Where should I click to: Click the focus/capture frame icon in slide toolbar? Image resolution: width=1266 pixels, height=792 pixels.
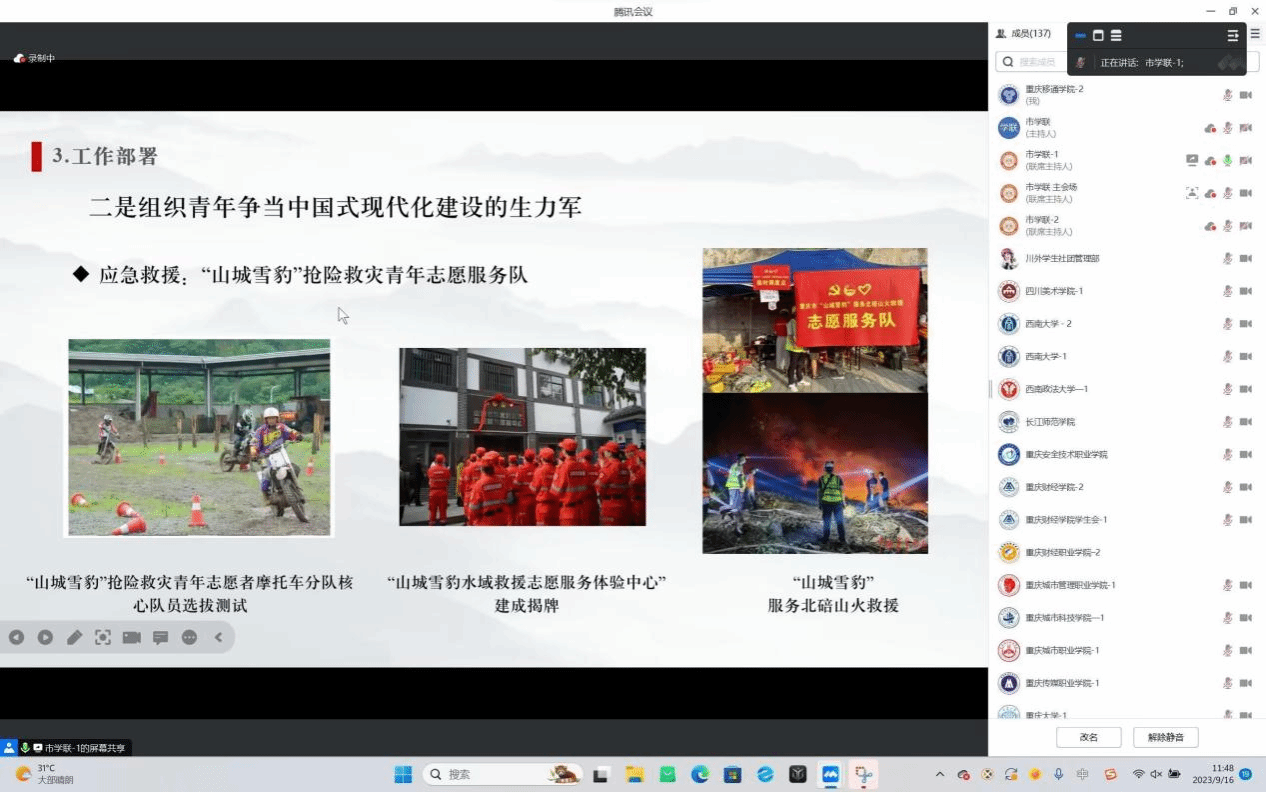pos(103,637)
